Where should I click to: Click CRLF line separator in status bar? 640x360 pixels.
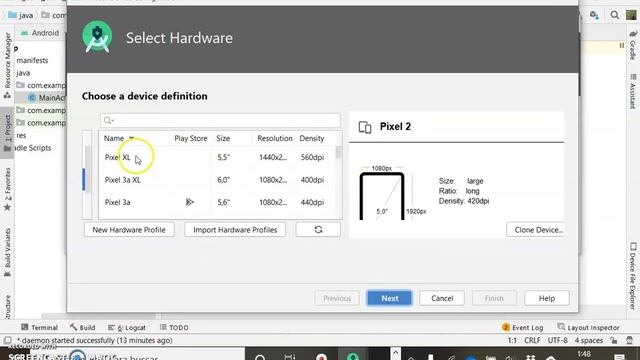[x=532, y=340]
